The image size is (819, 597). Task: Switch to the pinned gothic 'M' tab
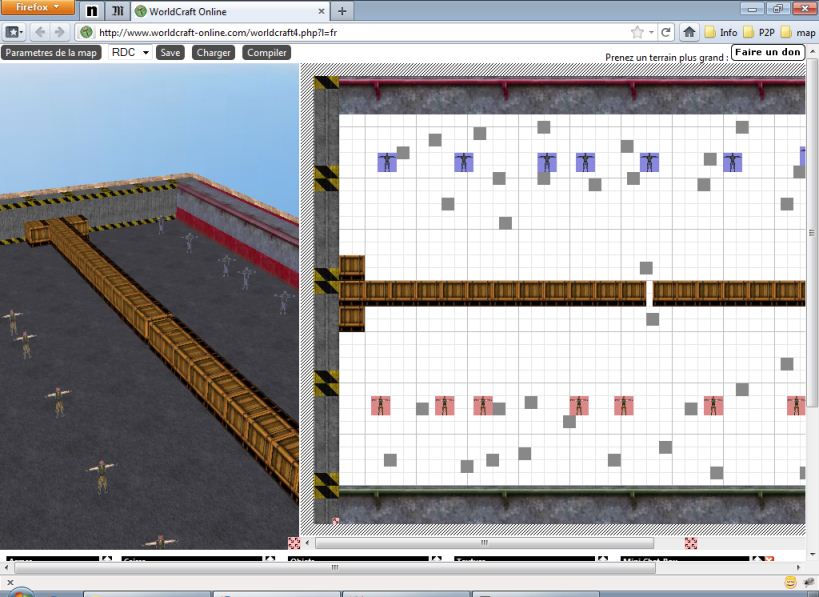pos(118,11)
